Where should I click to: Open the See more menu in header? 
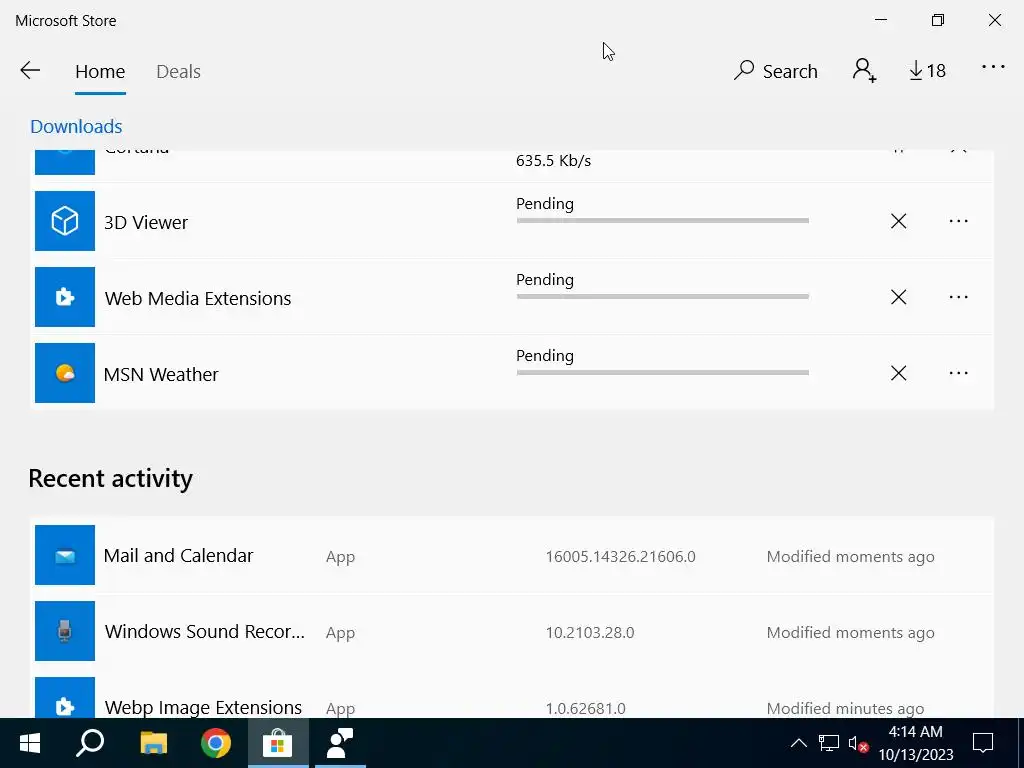(x=993, y=67)
